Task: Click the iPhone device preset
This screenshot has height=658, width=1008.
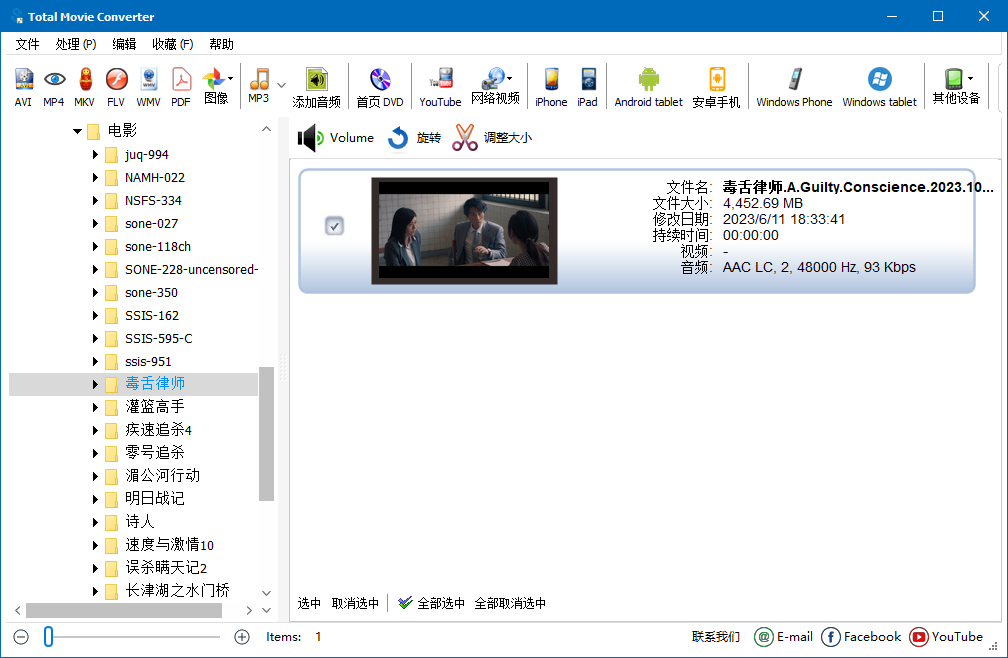Action: (x=550, y=85)
